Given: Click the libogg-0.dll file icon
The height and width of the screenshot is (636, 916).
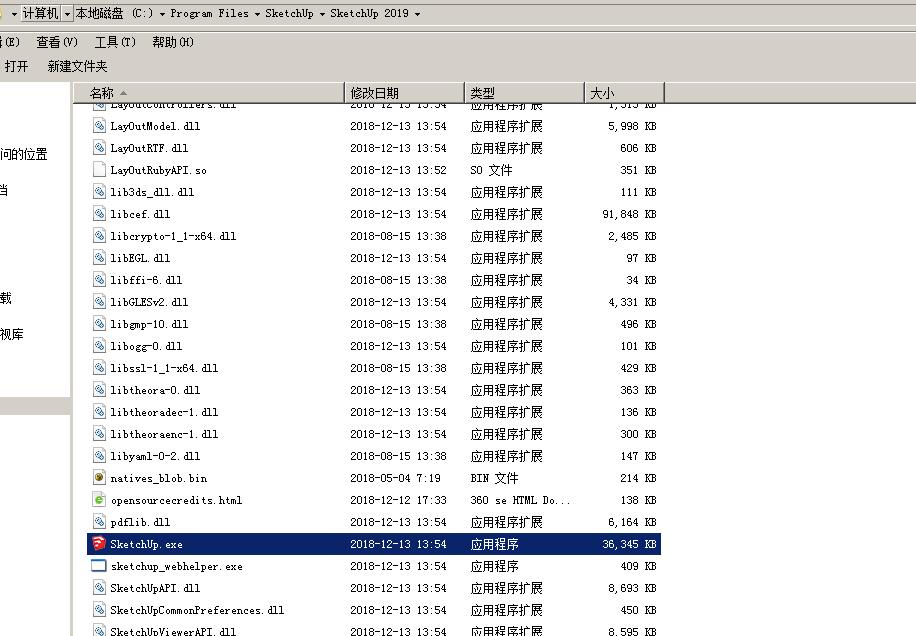Looking at the screenshot, I should click(x=99, y=346).
